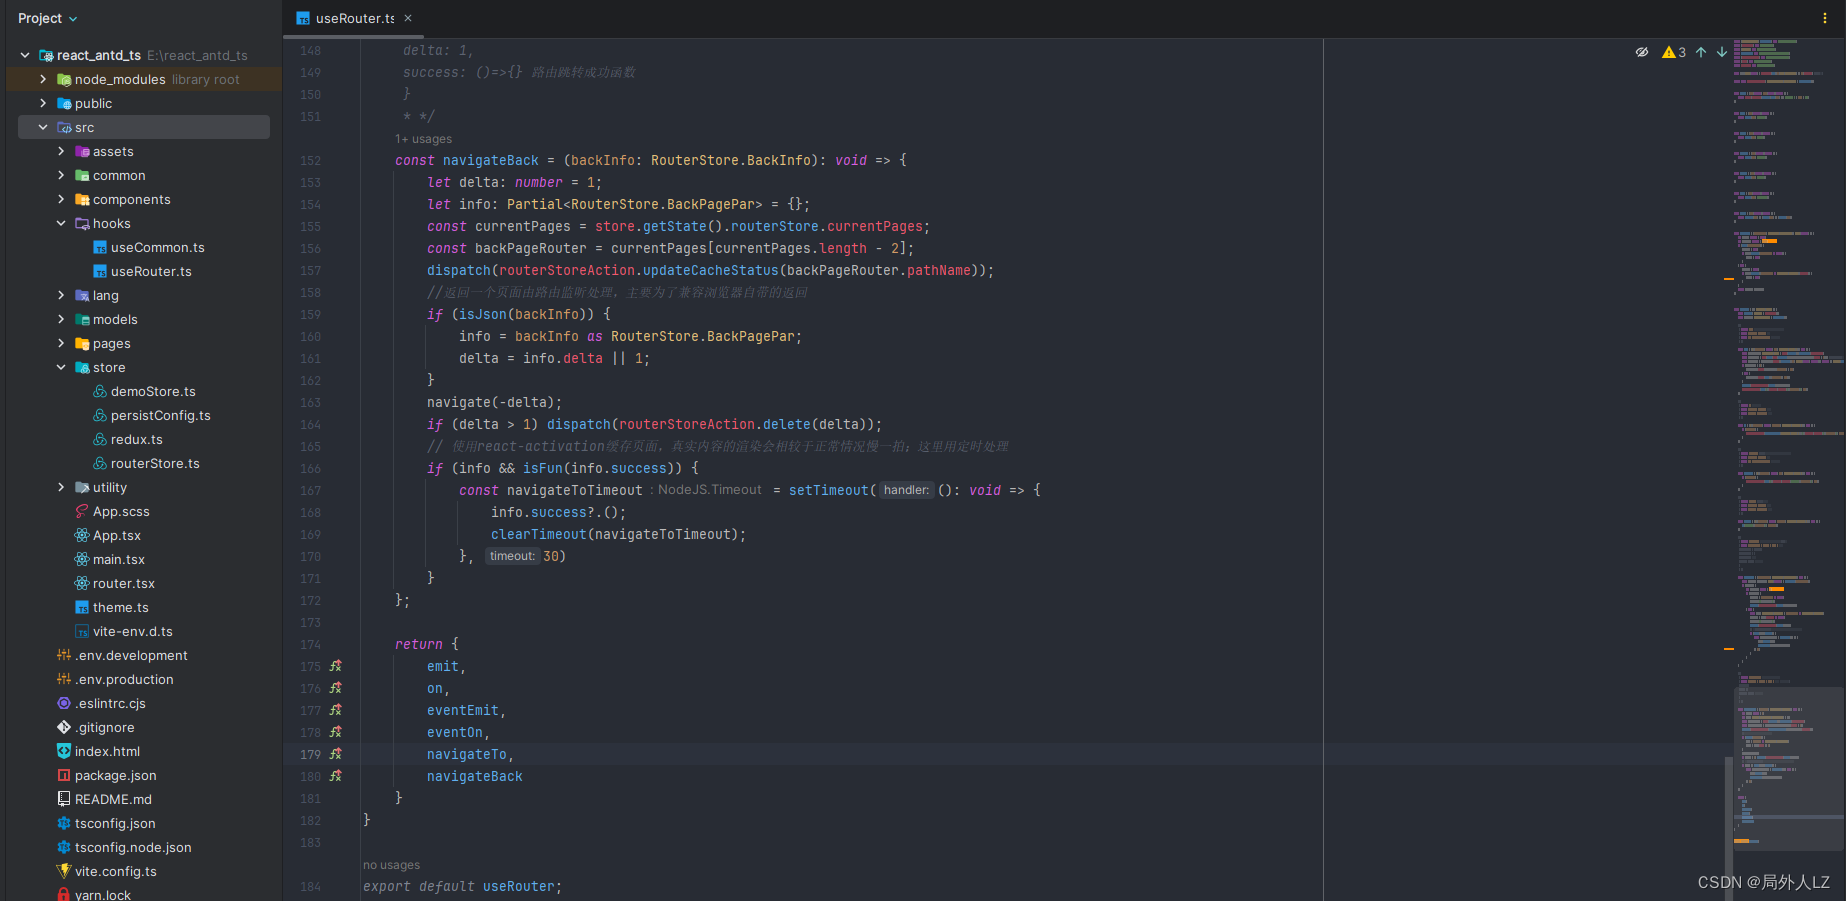Click the redux.ts file icon

pos(100,439)
